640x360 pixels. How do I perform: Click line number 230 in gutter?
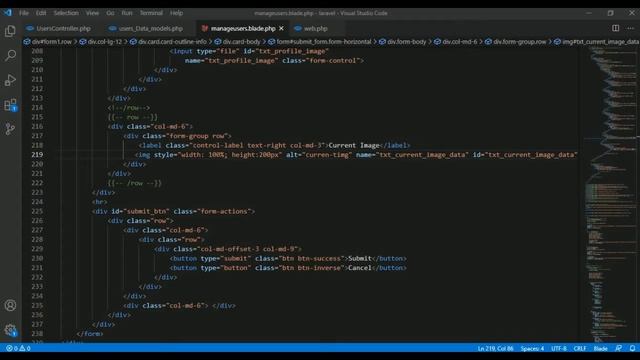pyautogui.click(x=37, y=258)
